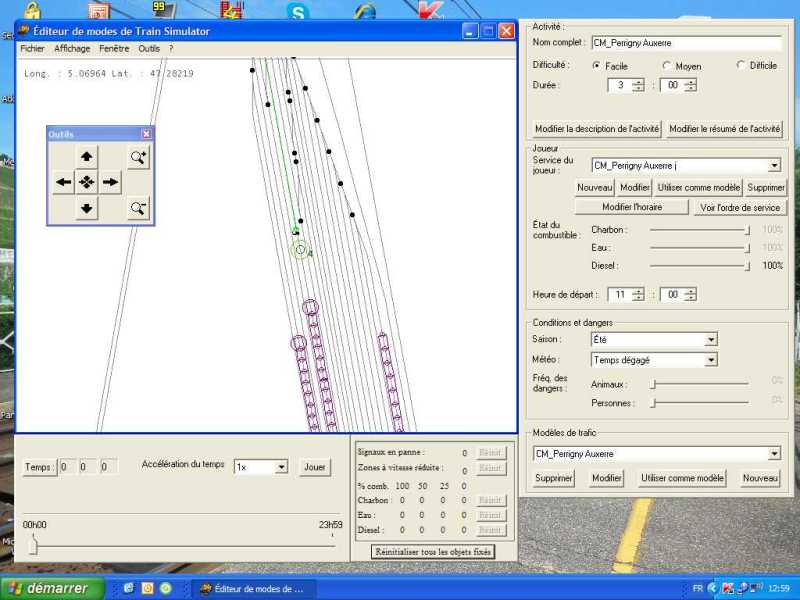Adjust the Diesel fuel slider
This screenshot has width=800, height=600.
click(x=747, y=266)
